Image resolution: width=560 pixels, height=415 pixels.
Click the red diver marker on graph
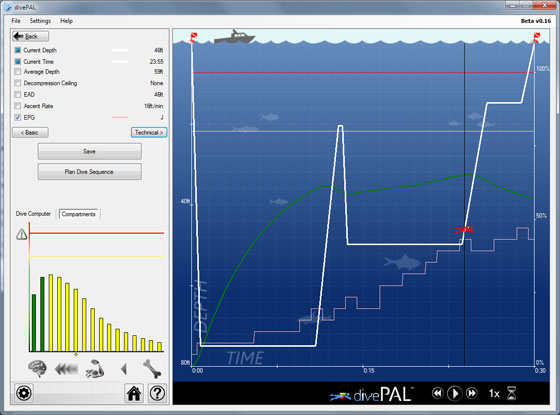[x=465, y=229]
